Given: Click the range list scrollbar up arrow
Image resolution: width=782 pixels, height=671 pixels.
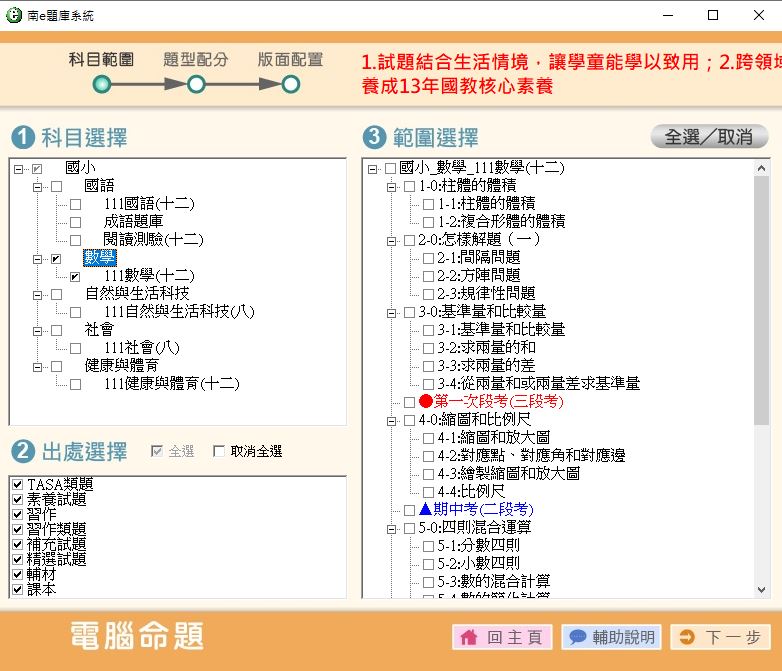Looking at the screenshot, I should (x=761, y=169).
